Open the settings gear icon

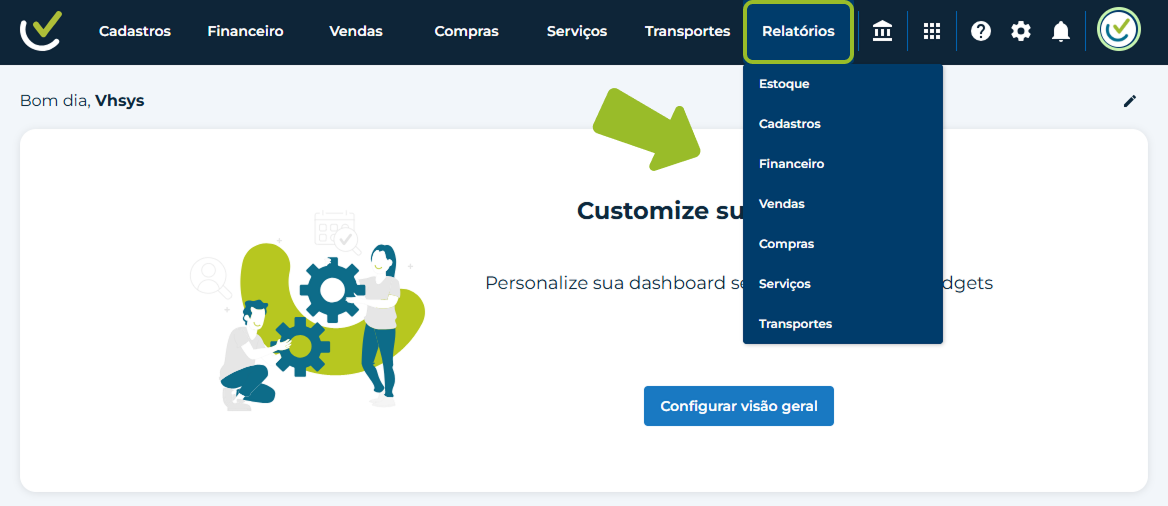[1021, 31]
